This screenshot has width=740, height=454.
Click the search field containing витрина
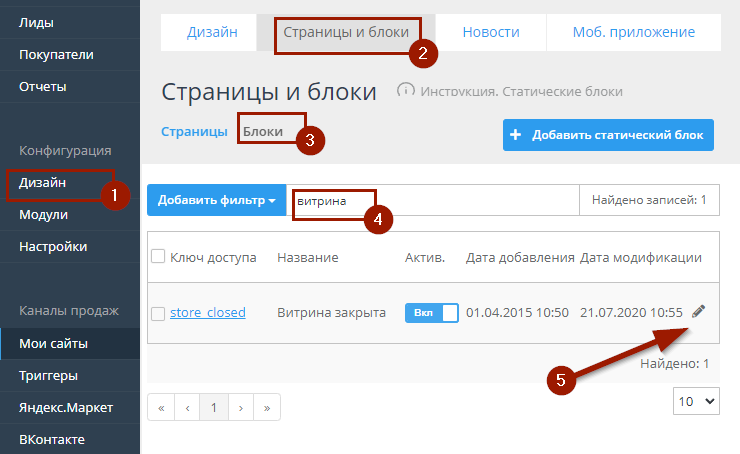pyautogui.click(x=430, y=200)
